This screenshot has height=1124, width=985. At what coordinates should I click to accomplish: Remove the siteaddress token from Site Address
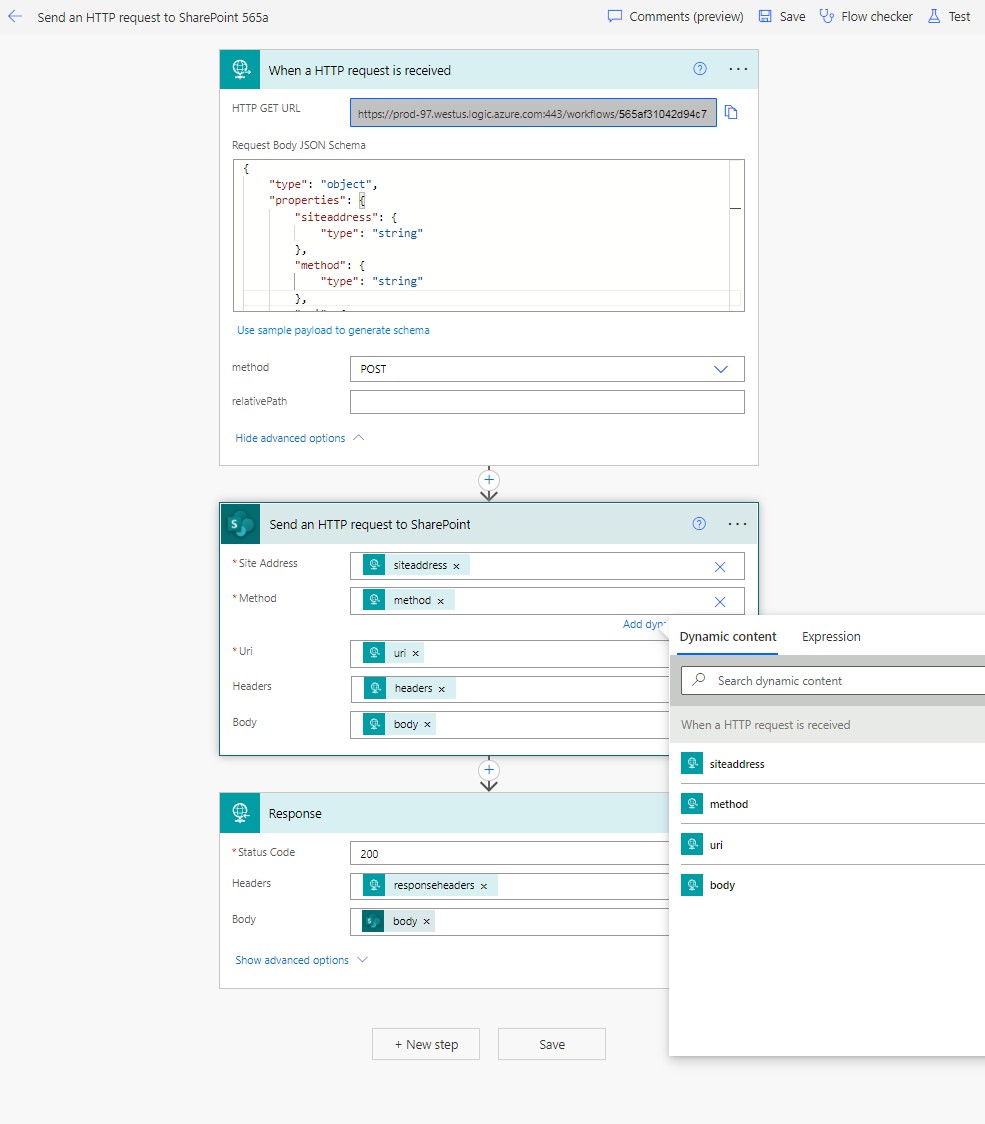(457, 566)
